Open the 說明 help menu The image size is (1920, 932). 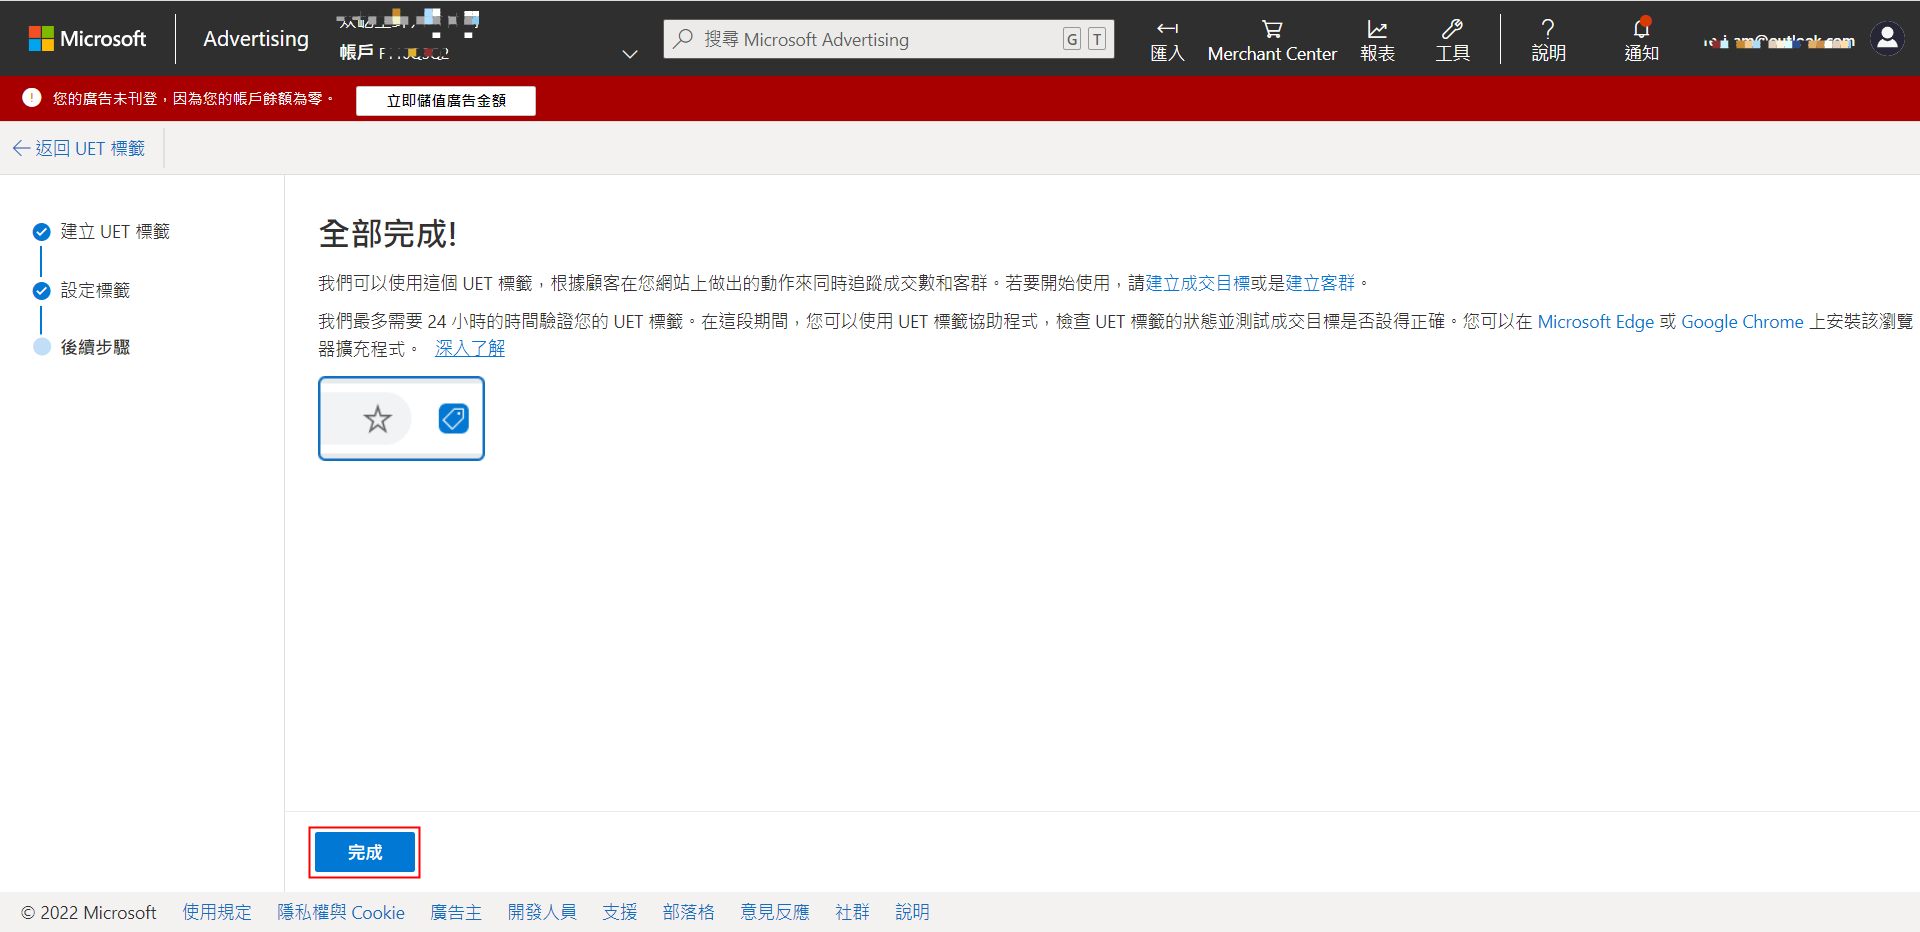[1548, 40]
